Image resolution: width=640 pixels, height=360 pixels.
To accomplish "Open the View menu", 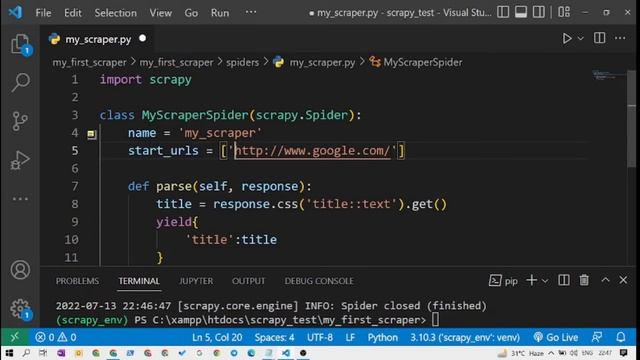I will (x=160, y=13).
